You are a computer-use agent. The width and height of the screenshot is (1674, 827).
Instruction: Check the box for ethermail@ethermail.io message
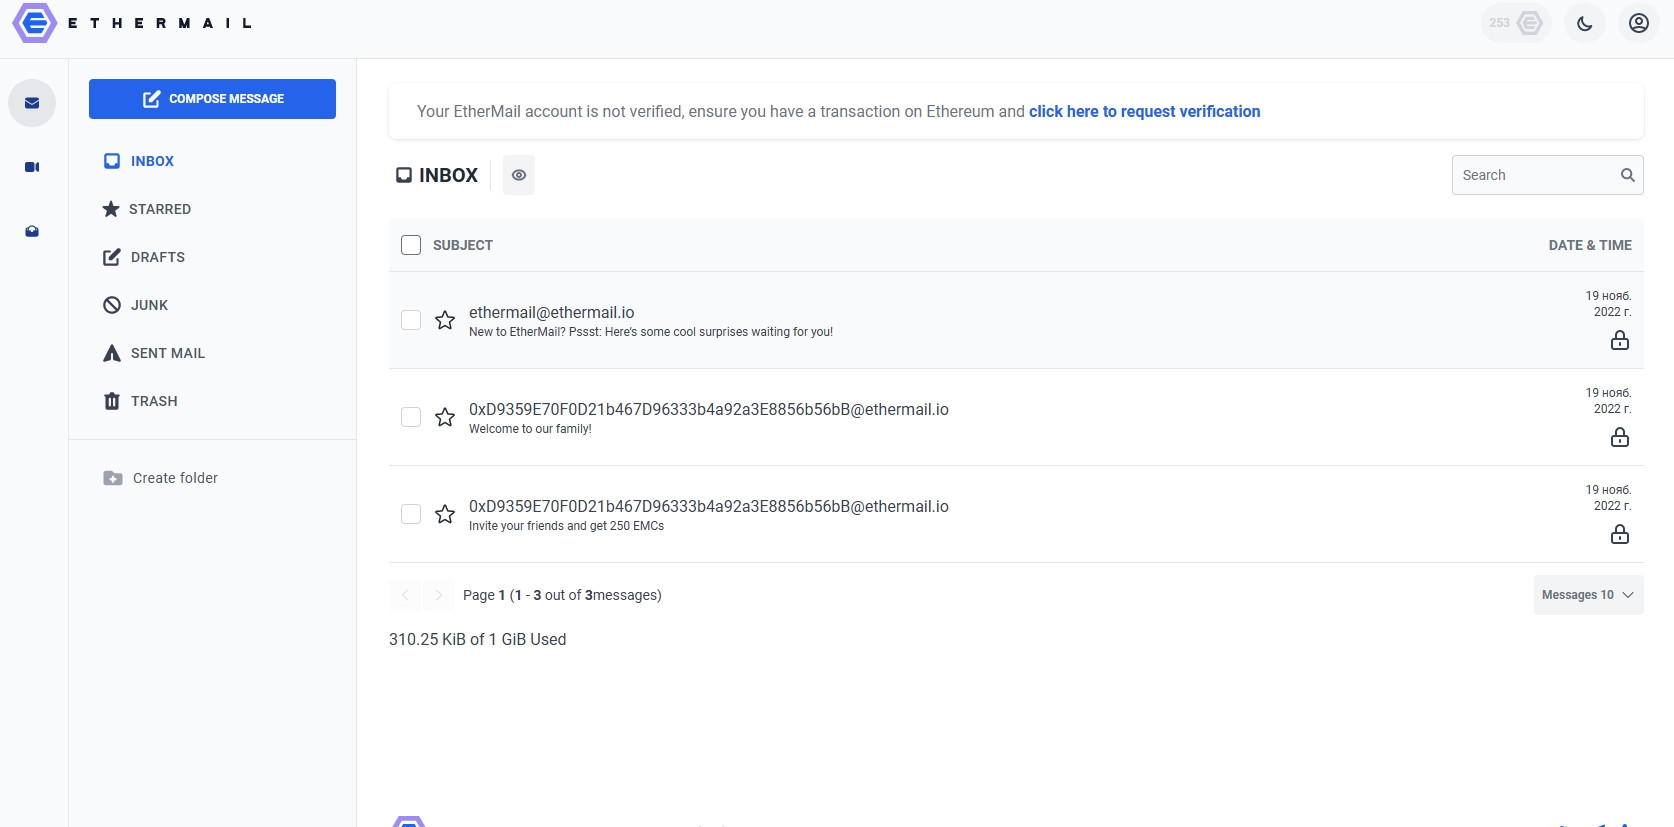411,320
